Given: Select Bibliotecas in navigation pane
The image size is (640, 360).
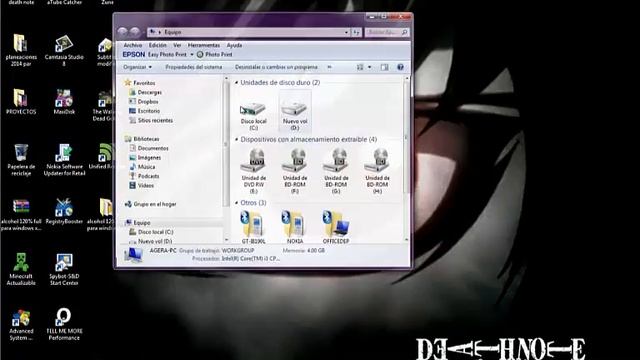Looking at the screenshot, I should [x=142, y=139].
